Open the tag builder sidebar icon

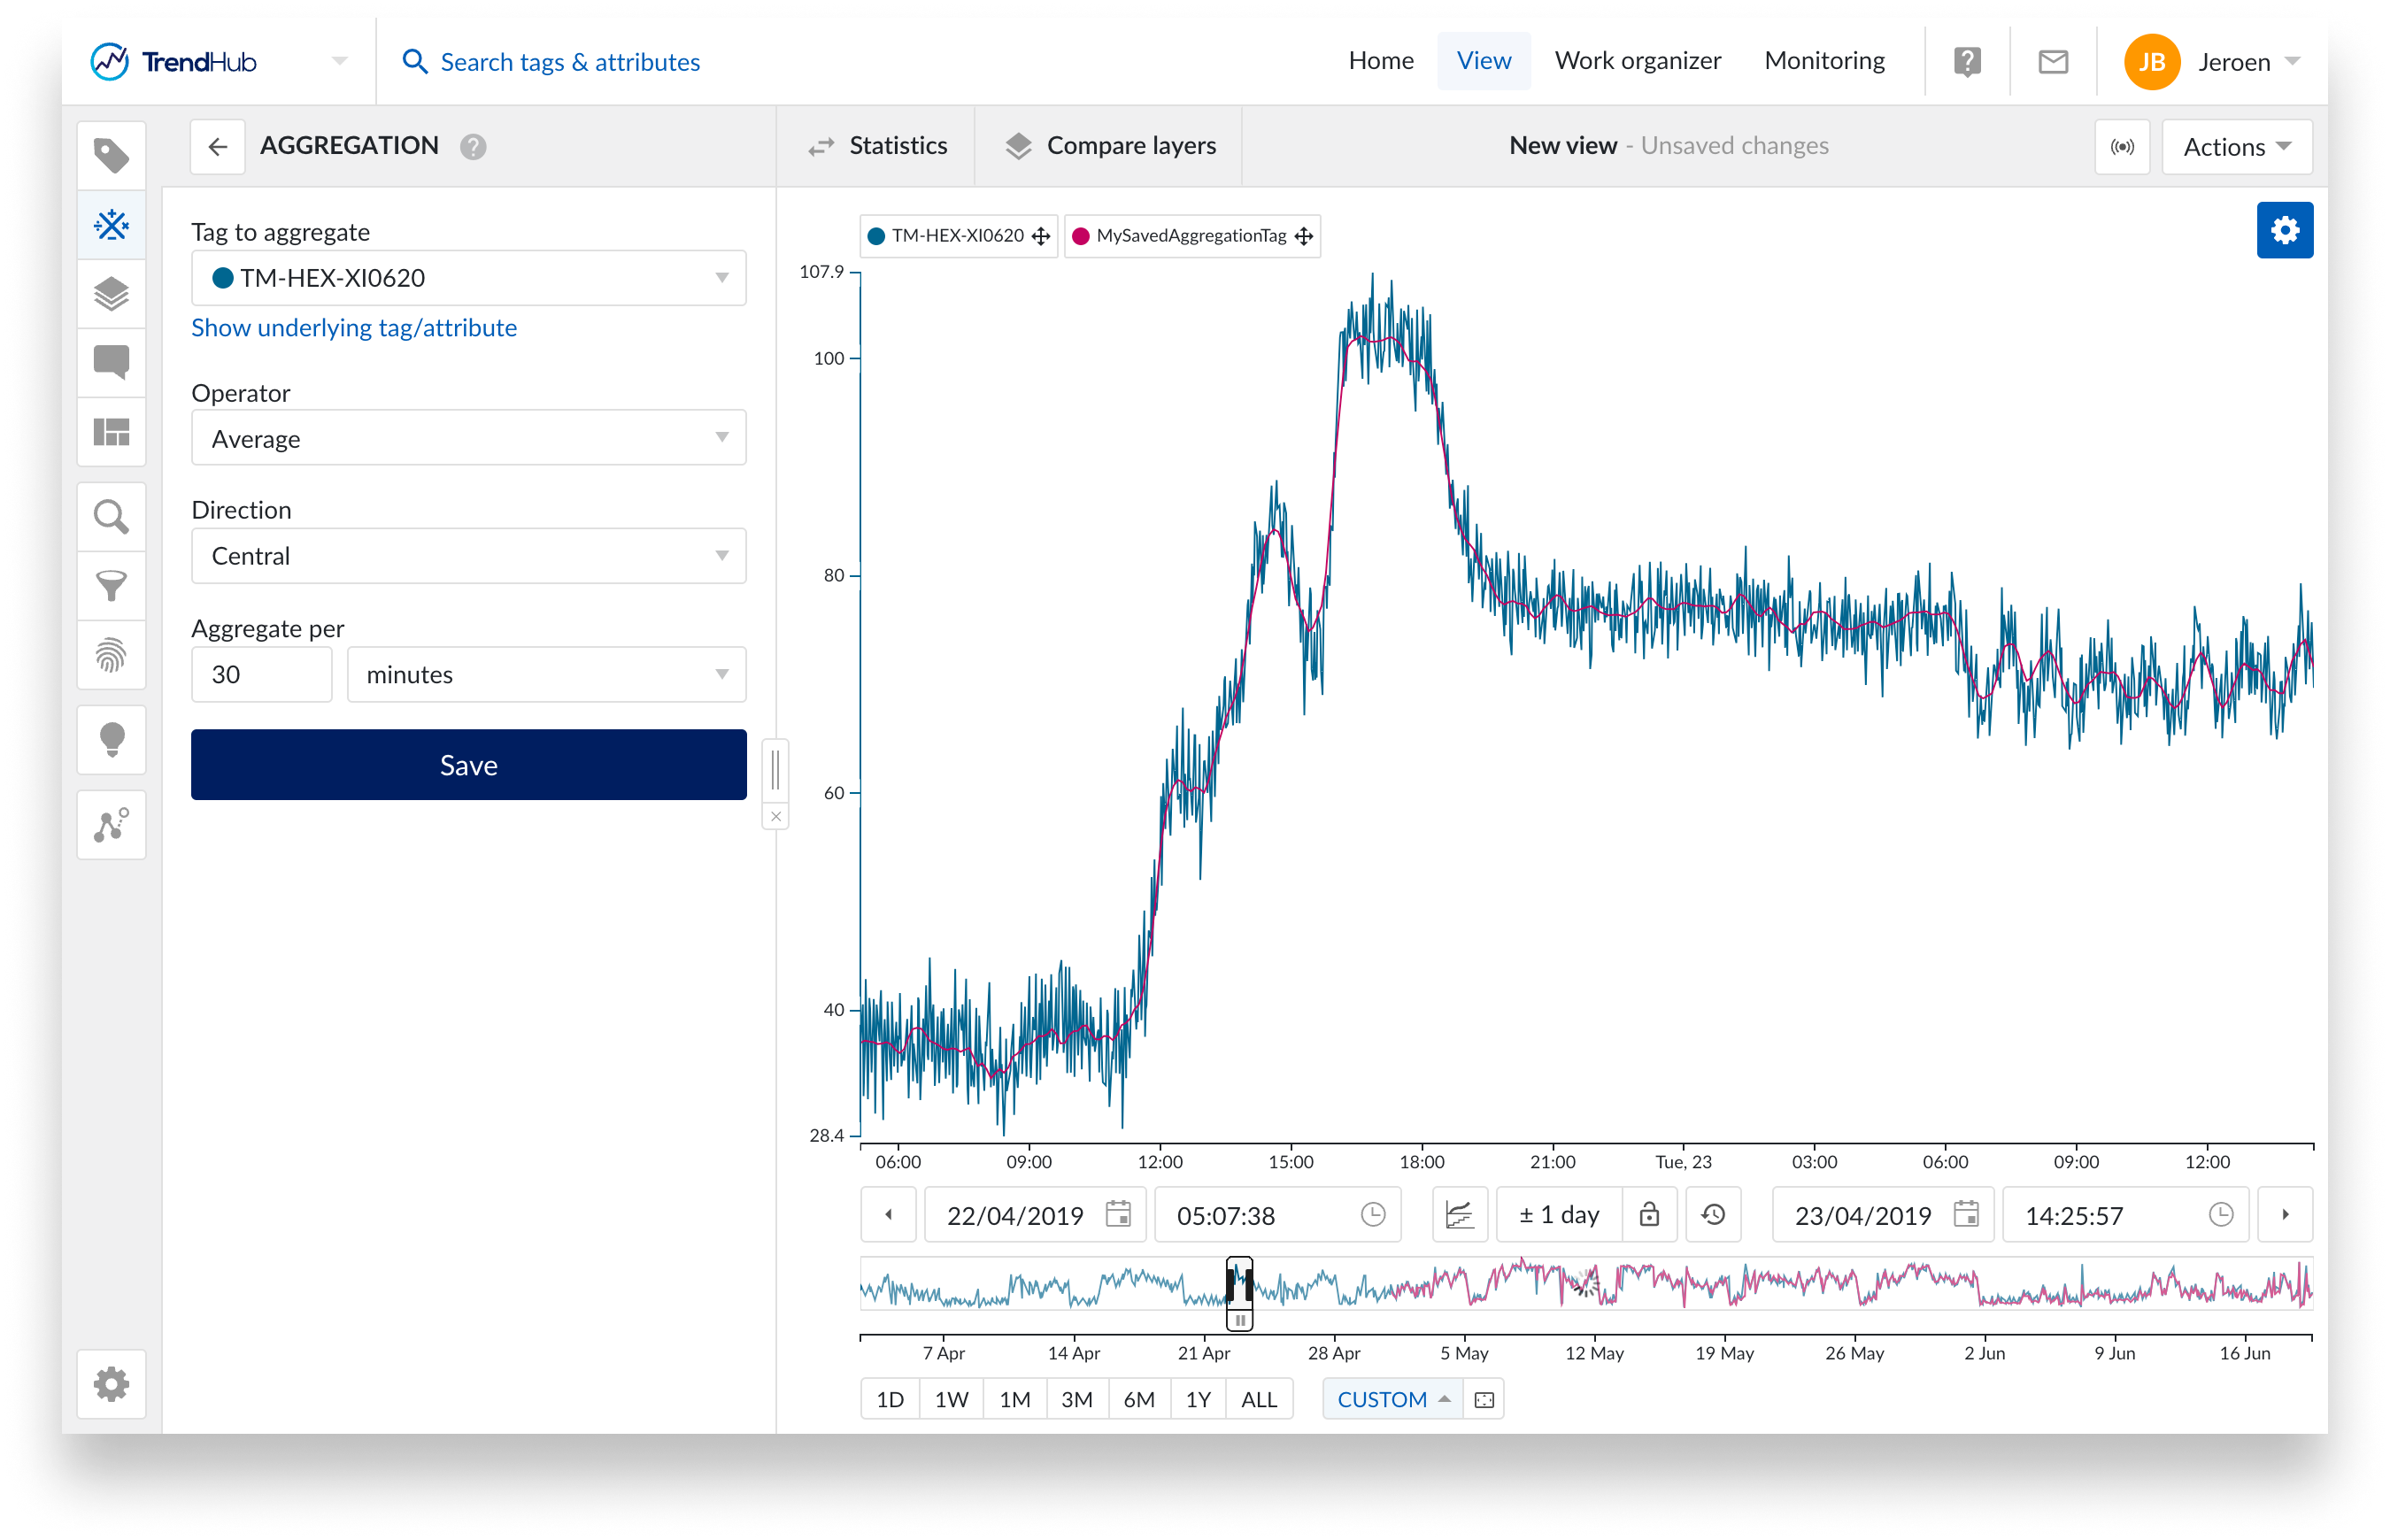[x=111, y=225]
